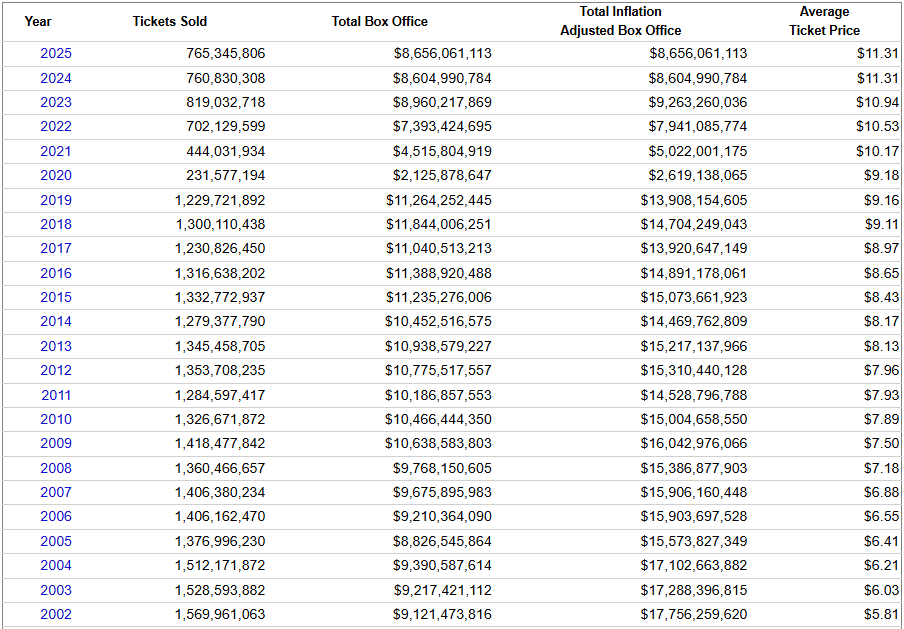904x629 pixels.
Task: Open the 2024 year link
Action: 56,78
